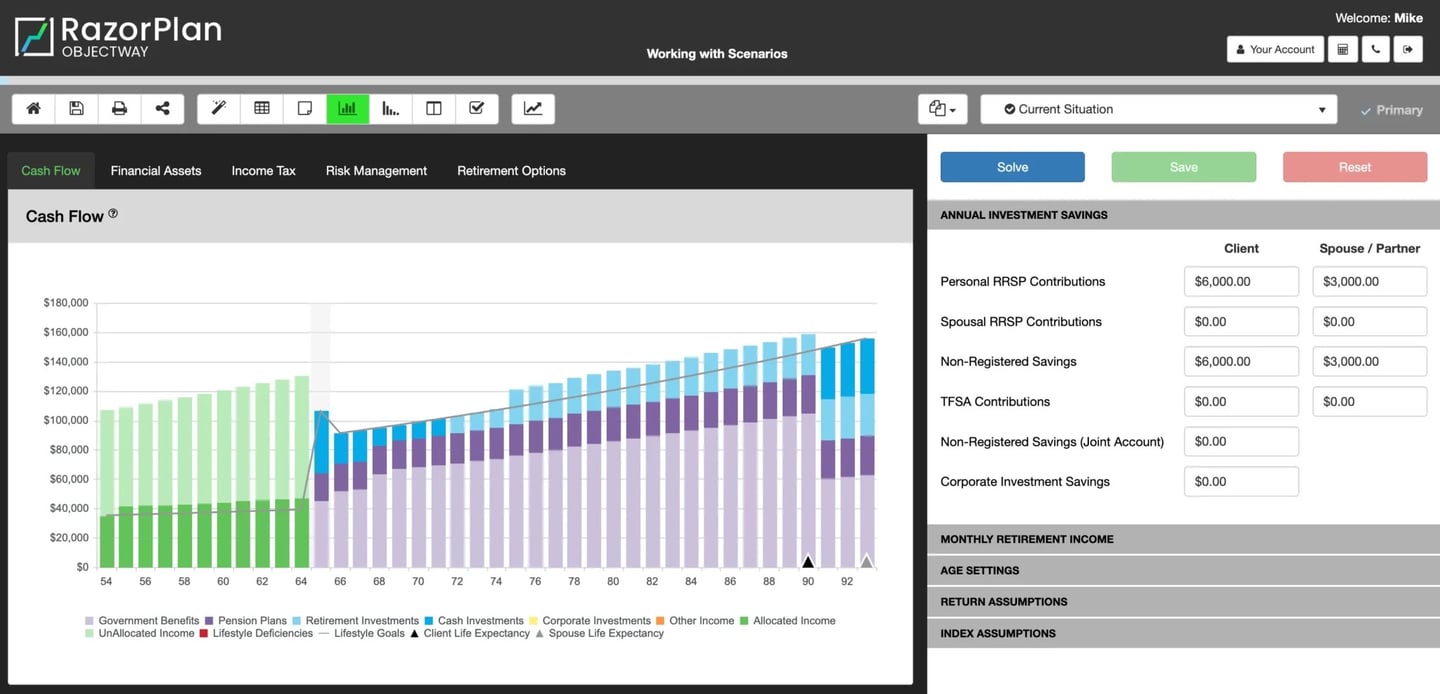This screenshot has width=1440, height=694.
Task: Click Client Spousal RRSP Contributions field
Action: pyautogui.click(x=1241, y=321)
